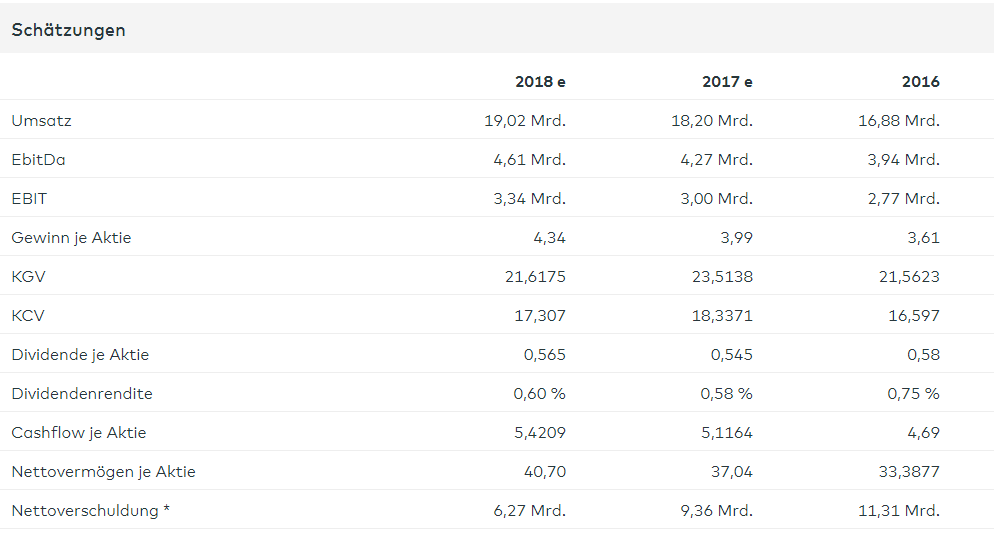Click the Nettoverschuldung * row label
Screen dimensions: 996x538
point(90,511)
